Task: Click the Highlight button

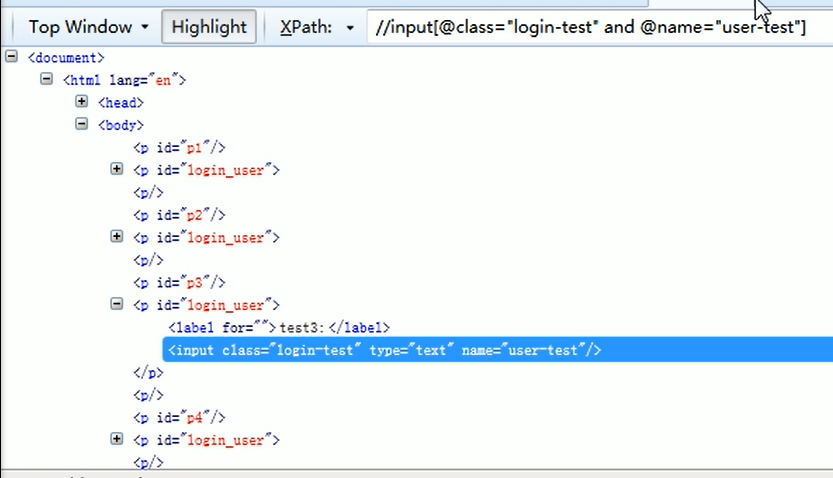Action: 209,27
